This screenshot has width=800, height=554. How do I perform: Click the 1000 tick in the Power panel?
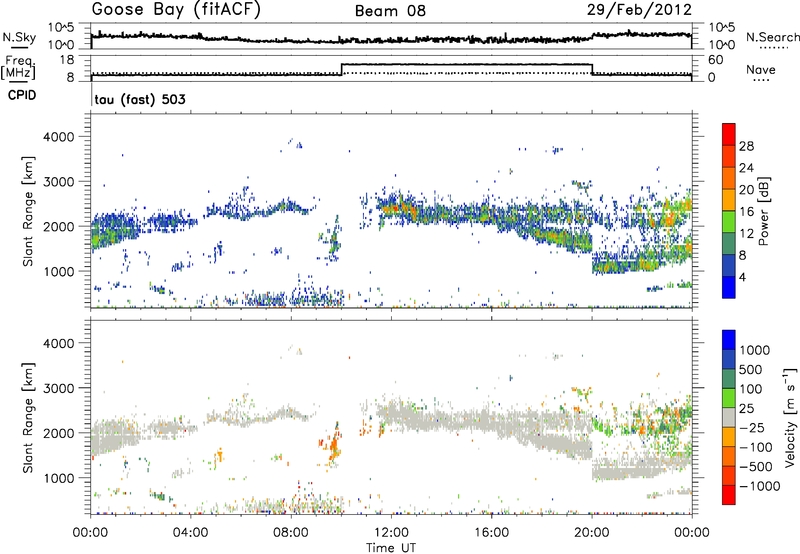click(x=59, y=271)
